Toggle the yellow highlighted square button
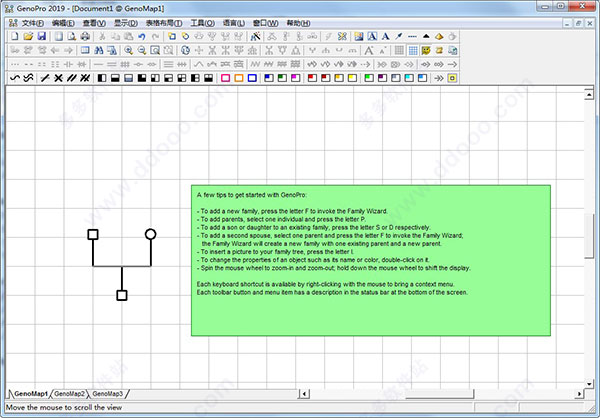The height and width of the screenshot is (418, 600). click(452, 78)
